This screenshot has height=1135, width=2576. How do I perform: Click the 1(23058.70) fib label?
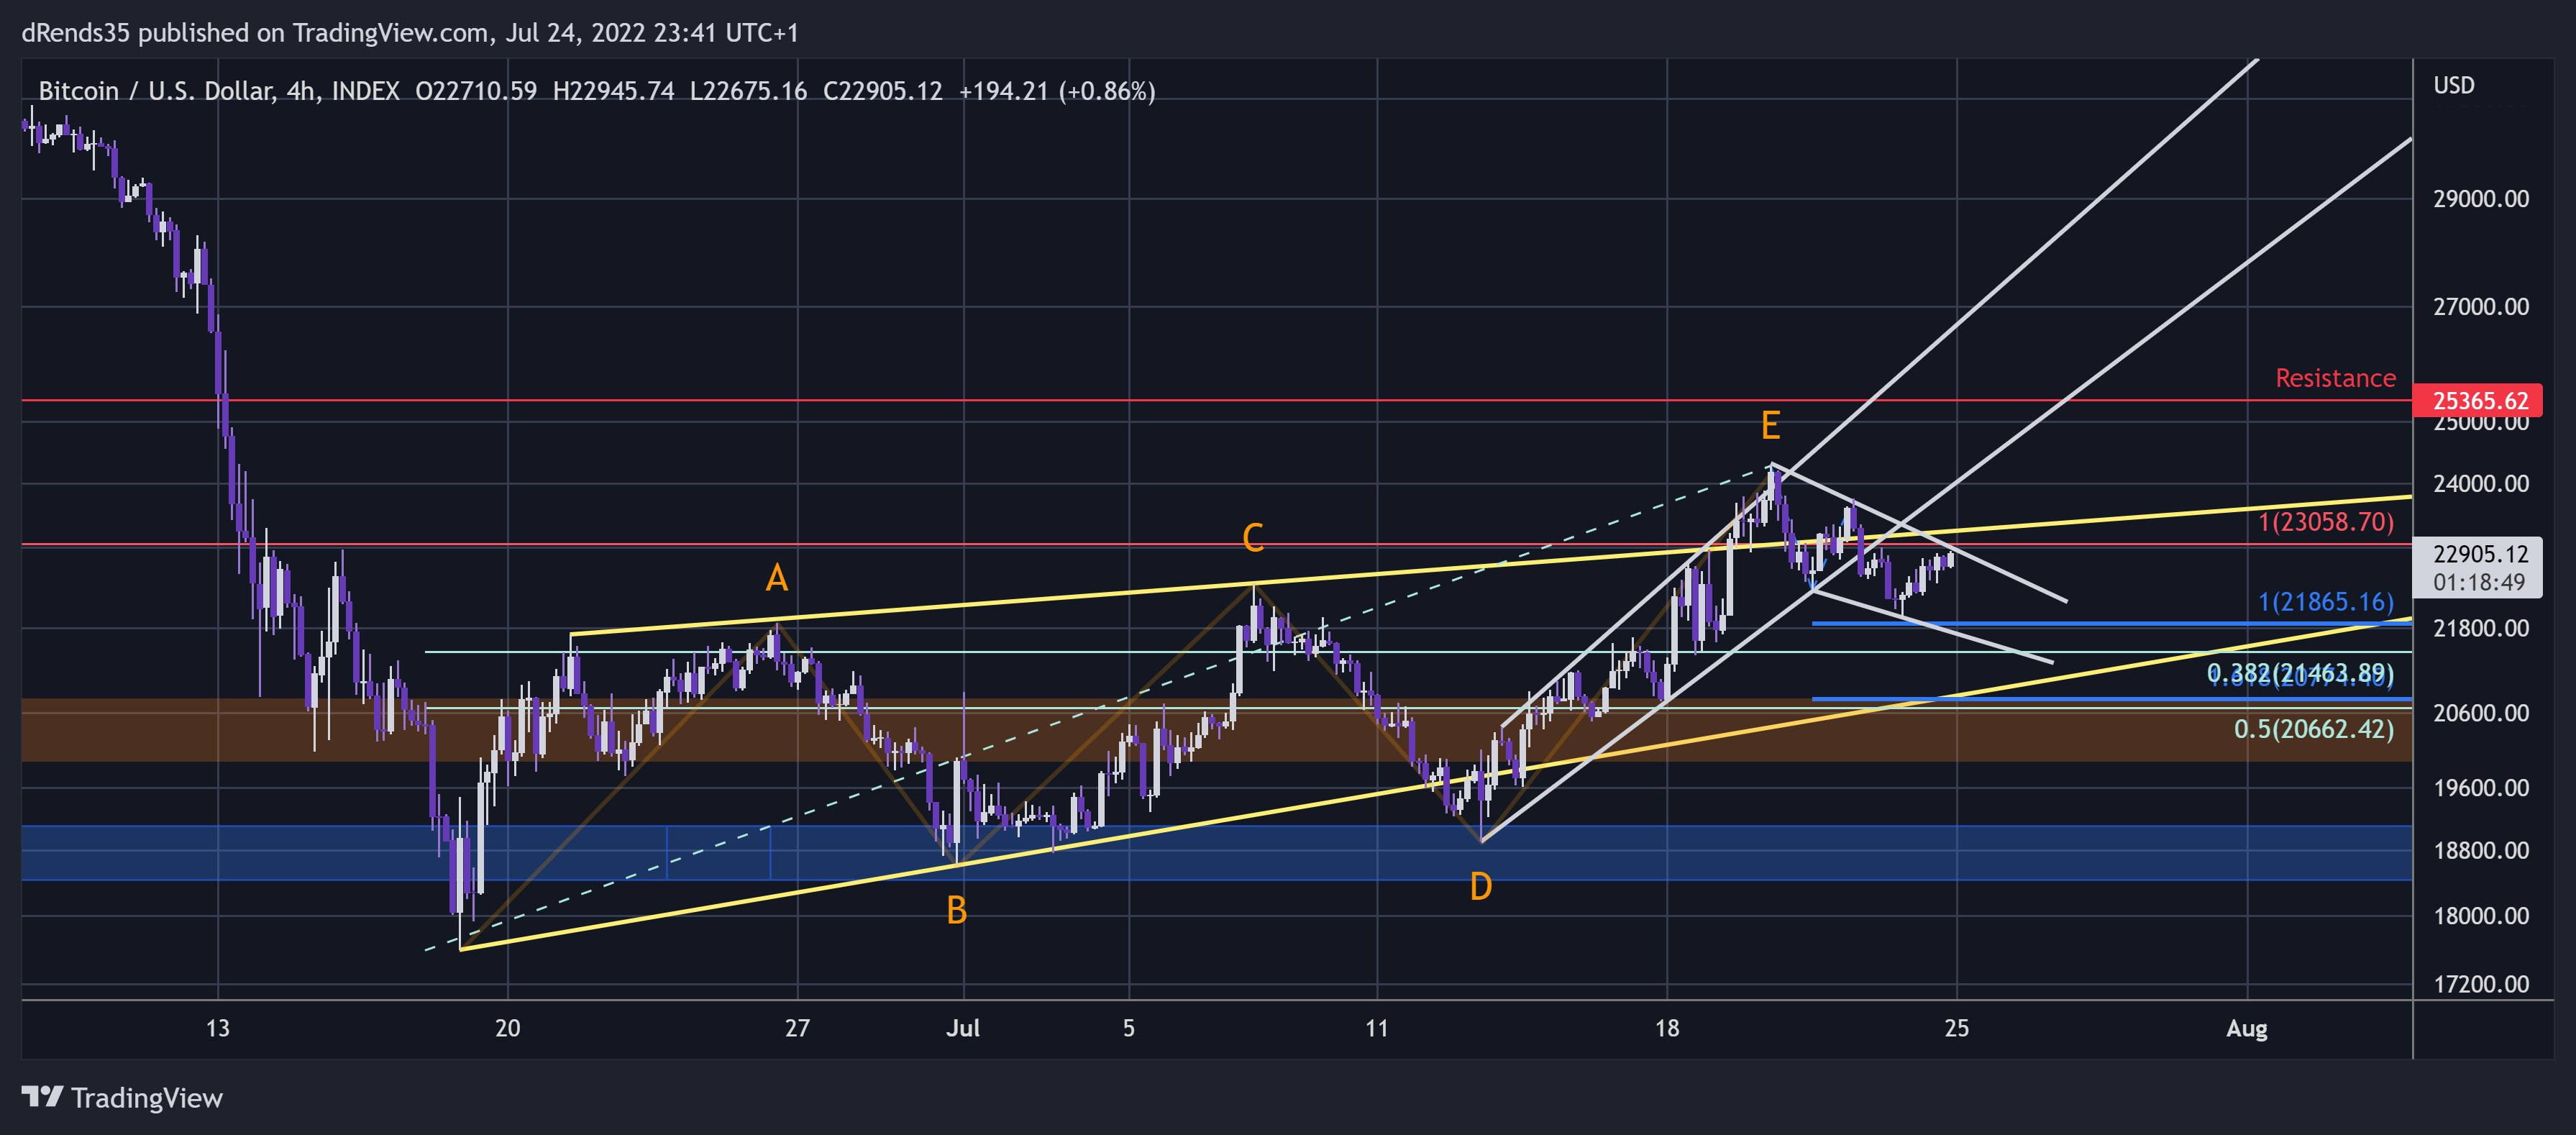pyautogui.click(x=2326, y=522)
